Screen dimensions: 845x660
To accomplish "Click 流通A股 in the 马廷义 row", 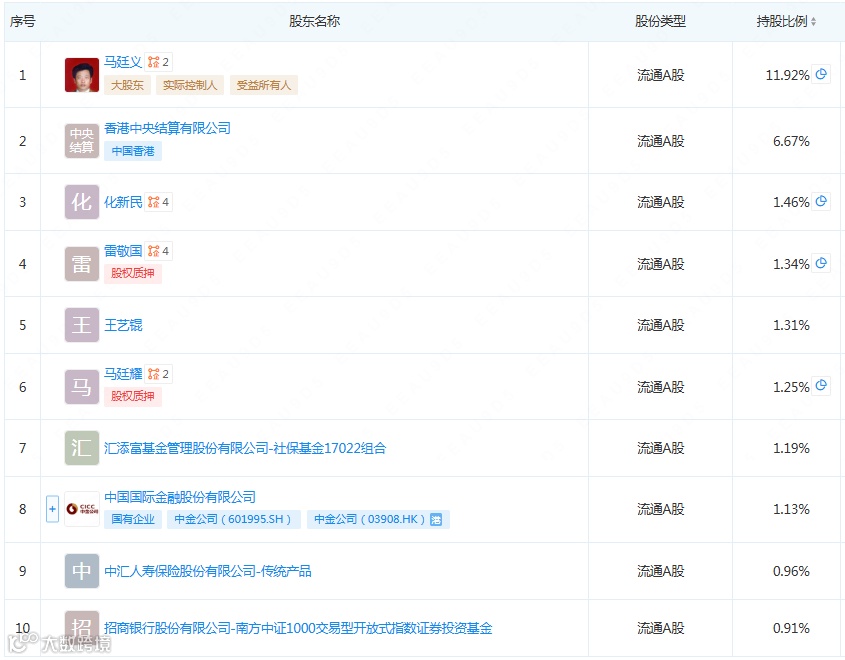I will 660,75.
